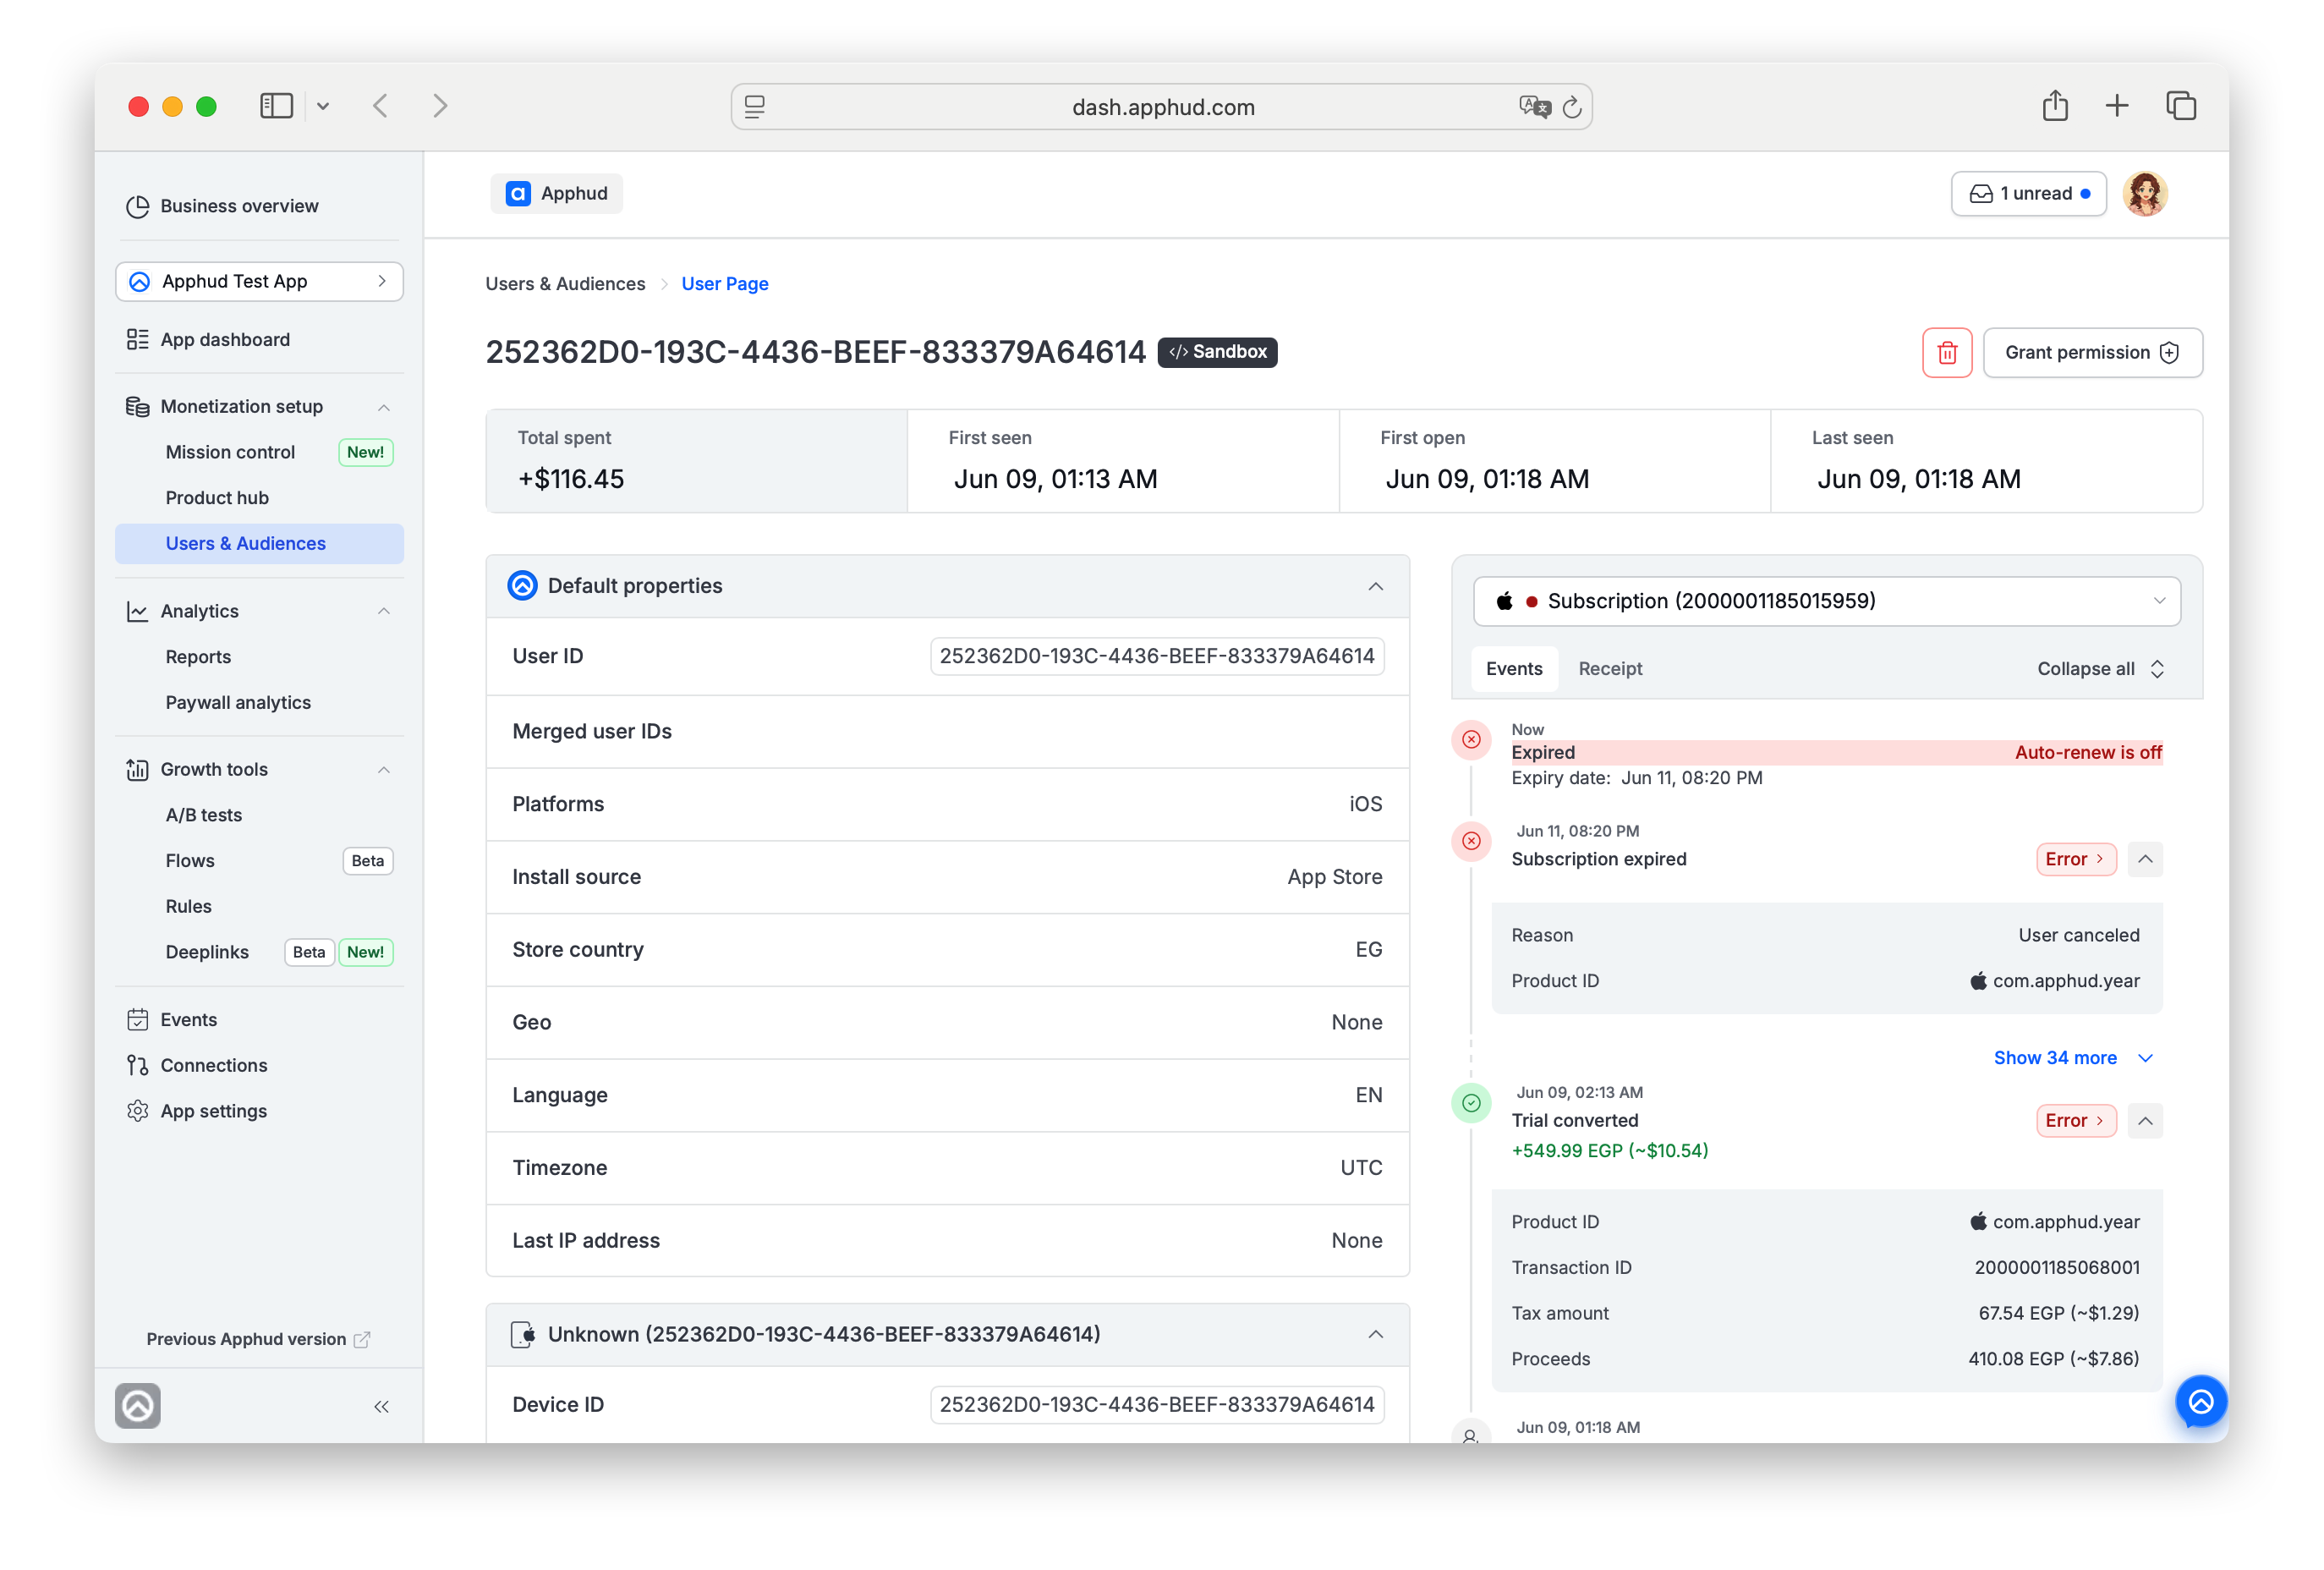The width and height of the screenshot is (2324, 1570).
Task: Open A/B tests under Growth tools
Action: coord(204,815)
